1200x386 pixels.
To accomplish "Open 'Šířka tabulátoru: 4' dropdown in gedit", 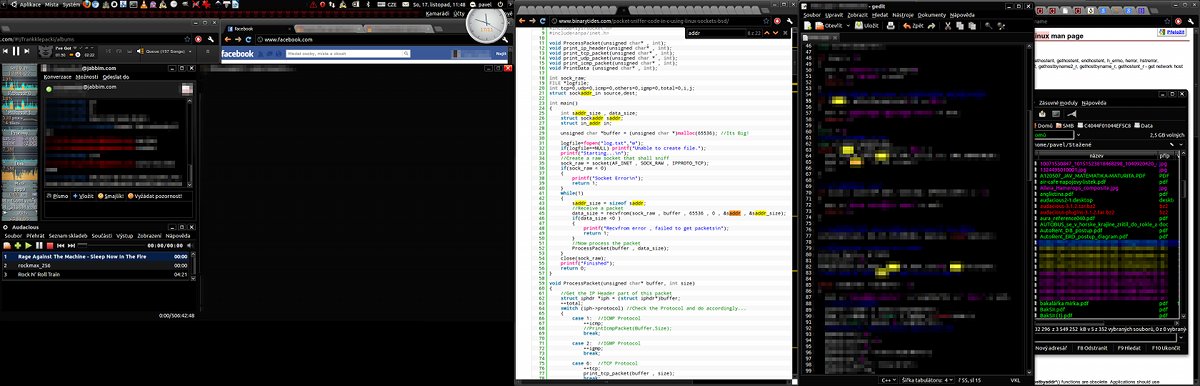I will [927, 380].
